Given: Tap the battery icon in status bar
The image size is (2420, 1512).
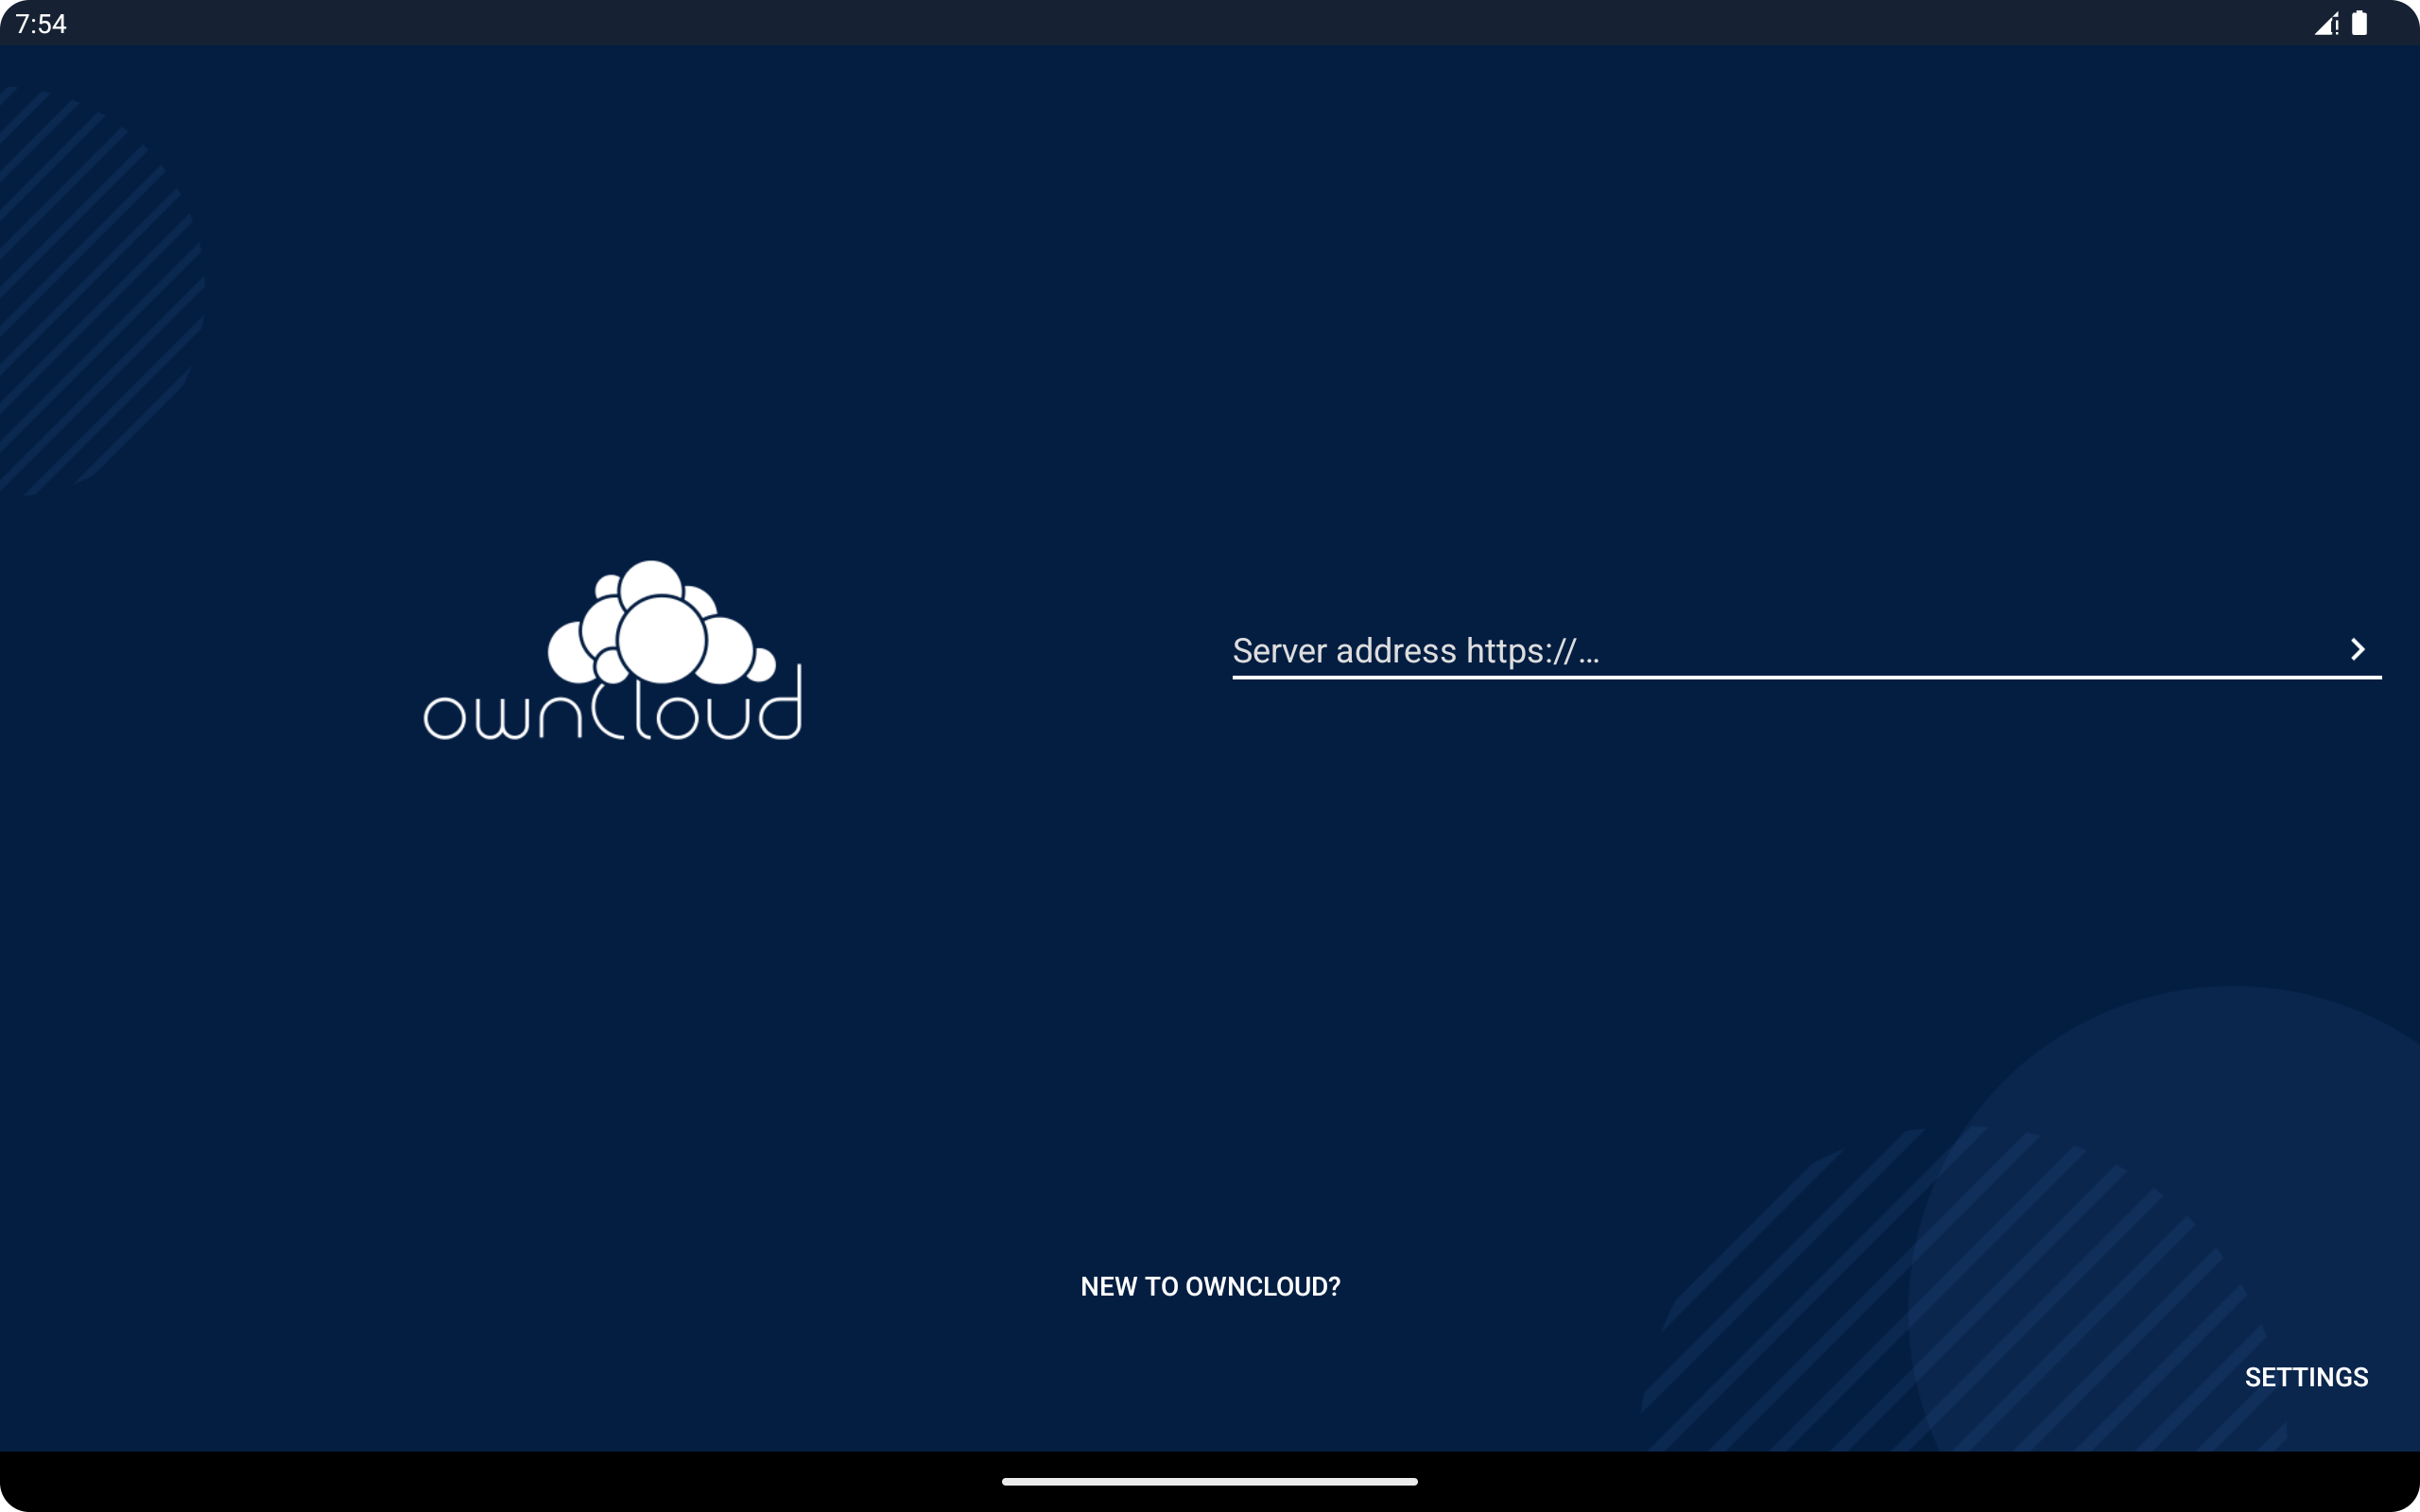Looking at the screenshot, I should [x=2360, y=23].
